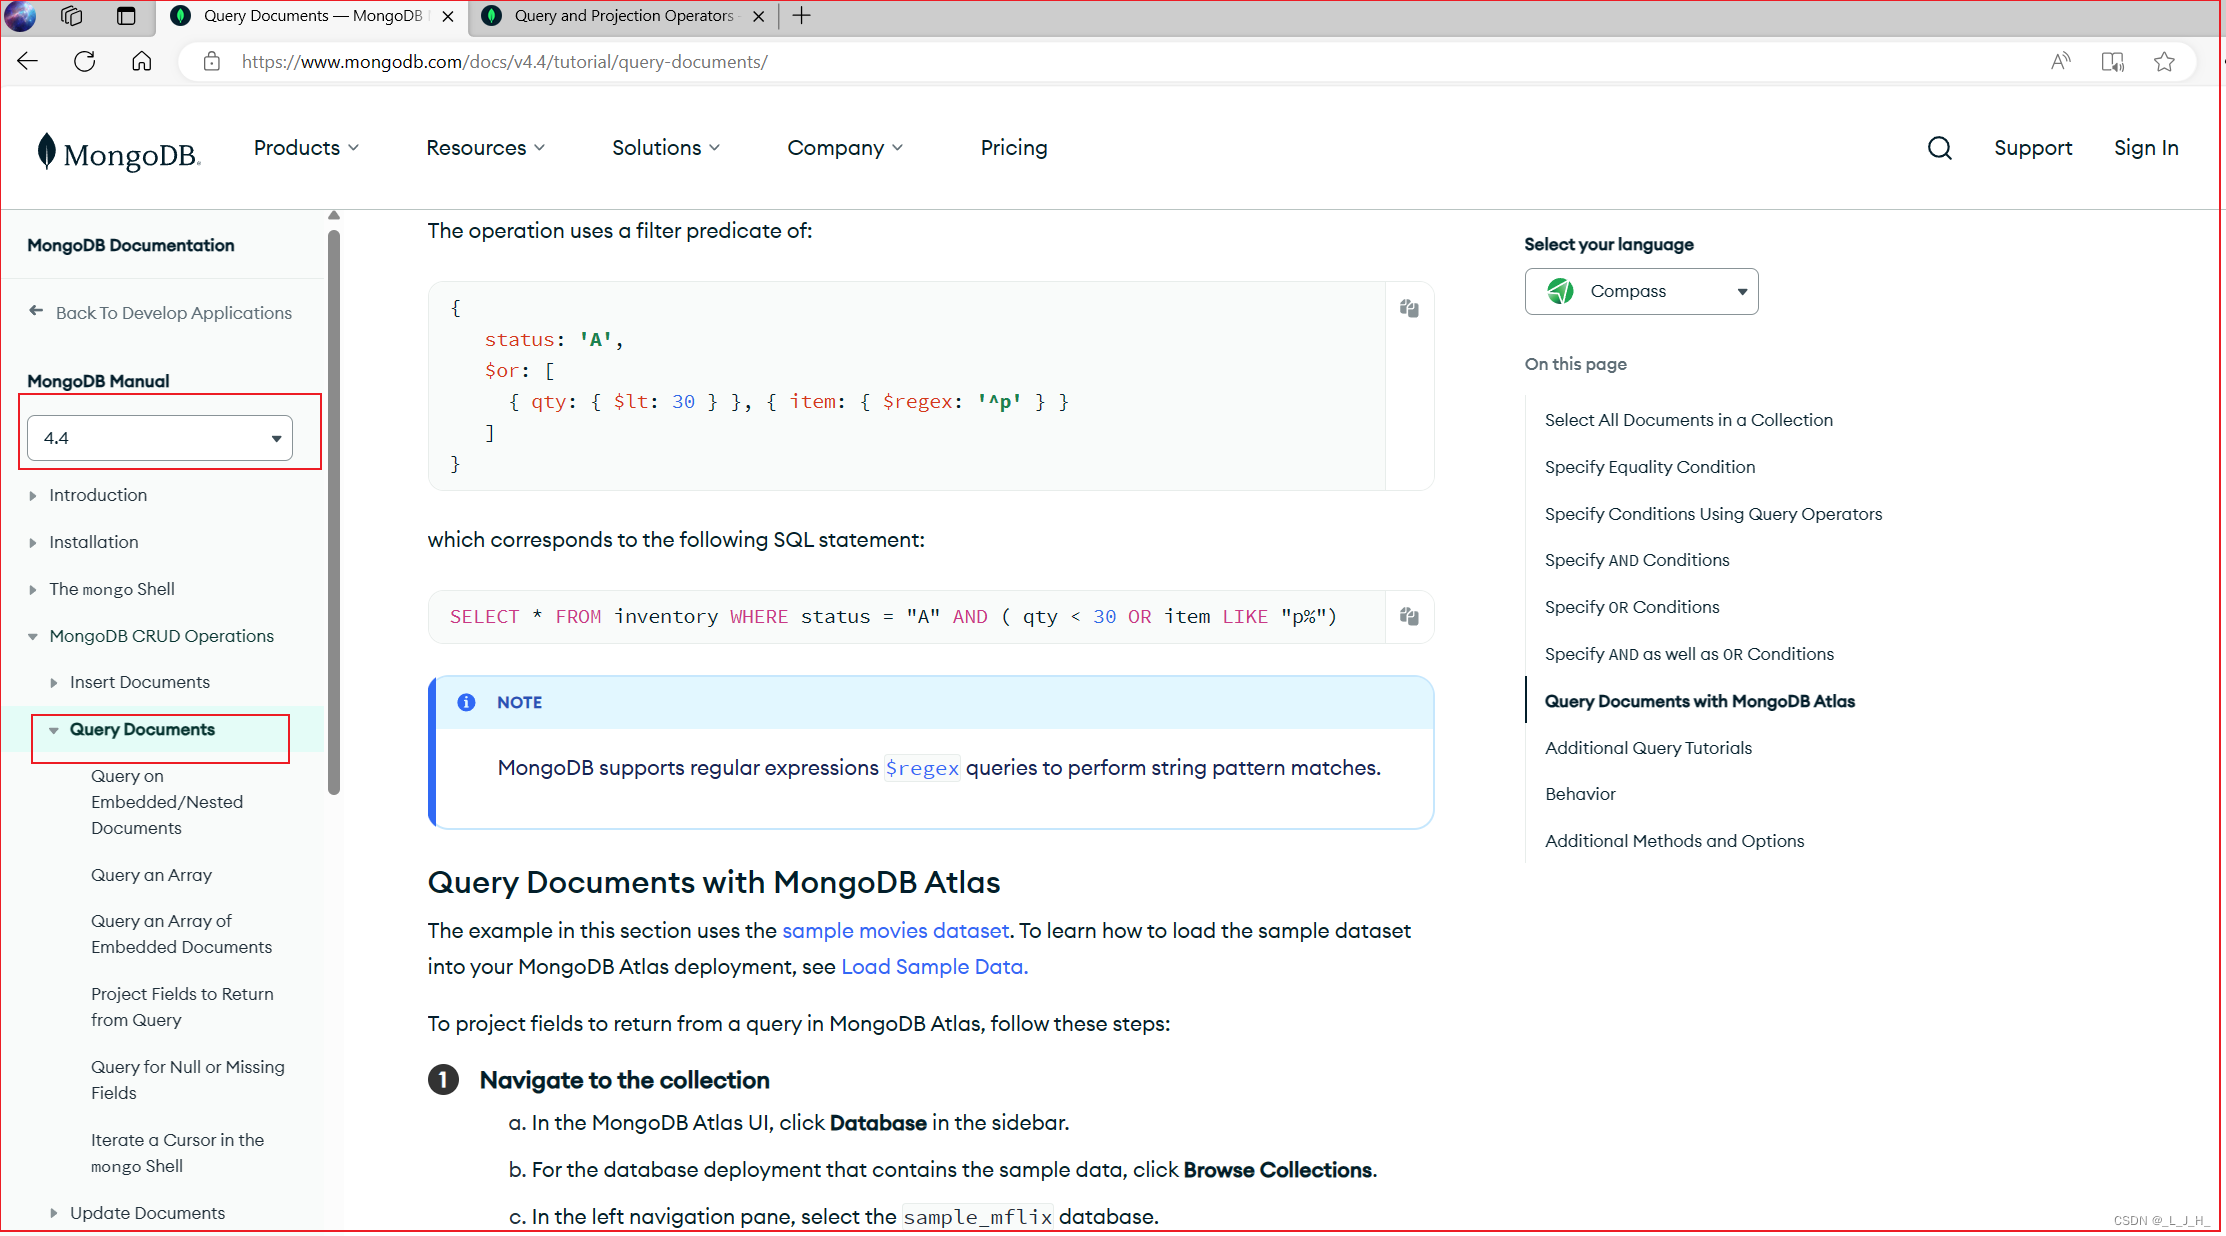Click the browser refresh icon

[x=85, y=62]
